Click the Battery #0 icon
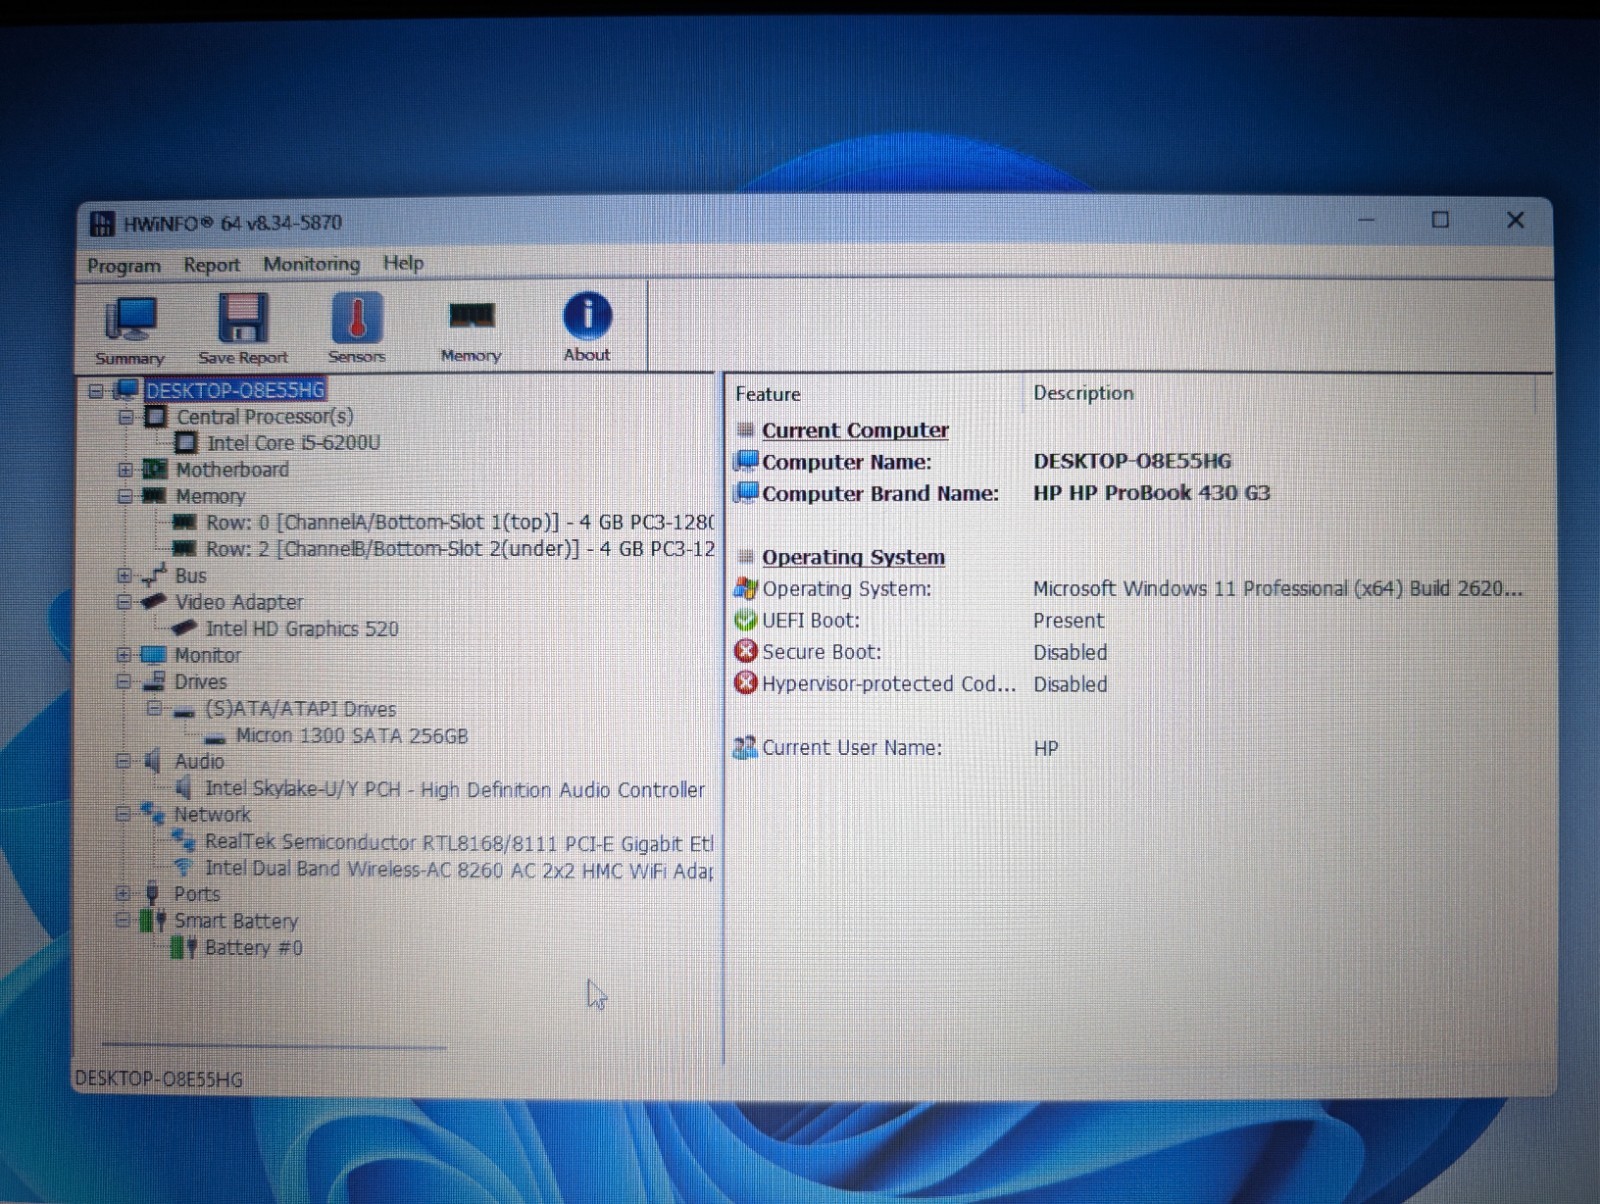The image size is (1600, 1204). (x=183, y=947)
